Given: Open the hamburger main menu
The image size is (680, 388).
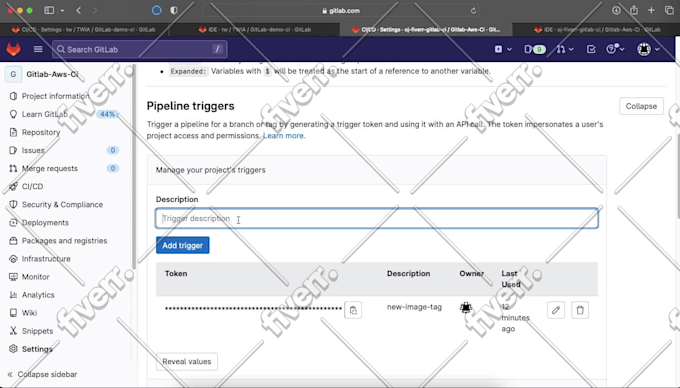Looking at the screenshot, I should (x=38, y=49).
